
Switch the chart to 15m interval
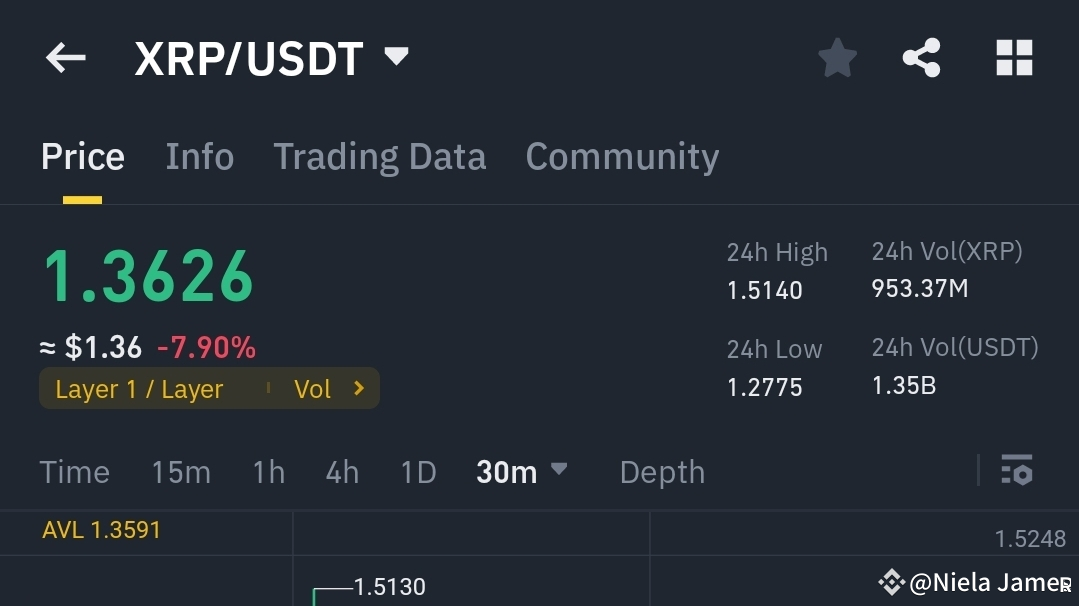point(181,471)
